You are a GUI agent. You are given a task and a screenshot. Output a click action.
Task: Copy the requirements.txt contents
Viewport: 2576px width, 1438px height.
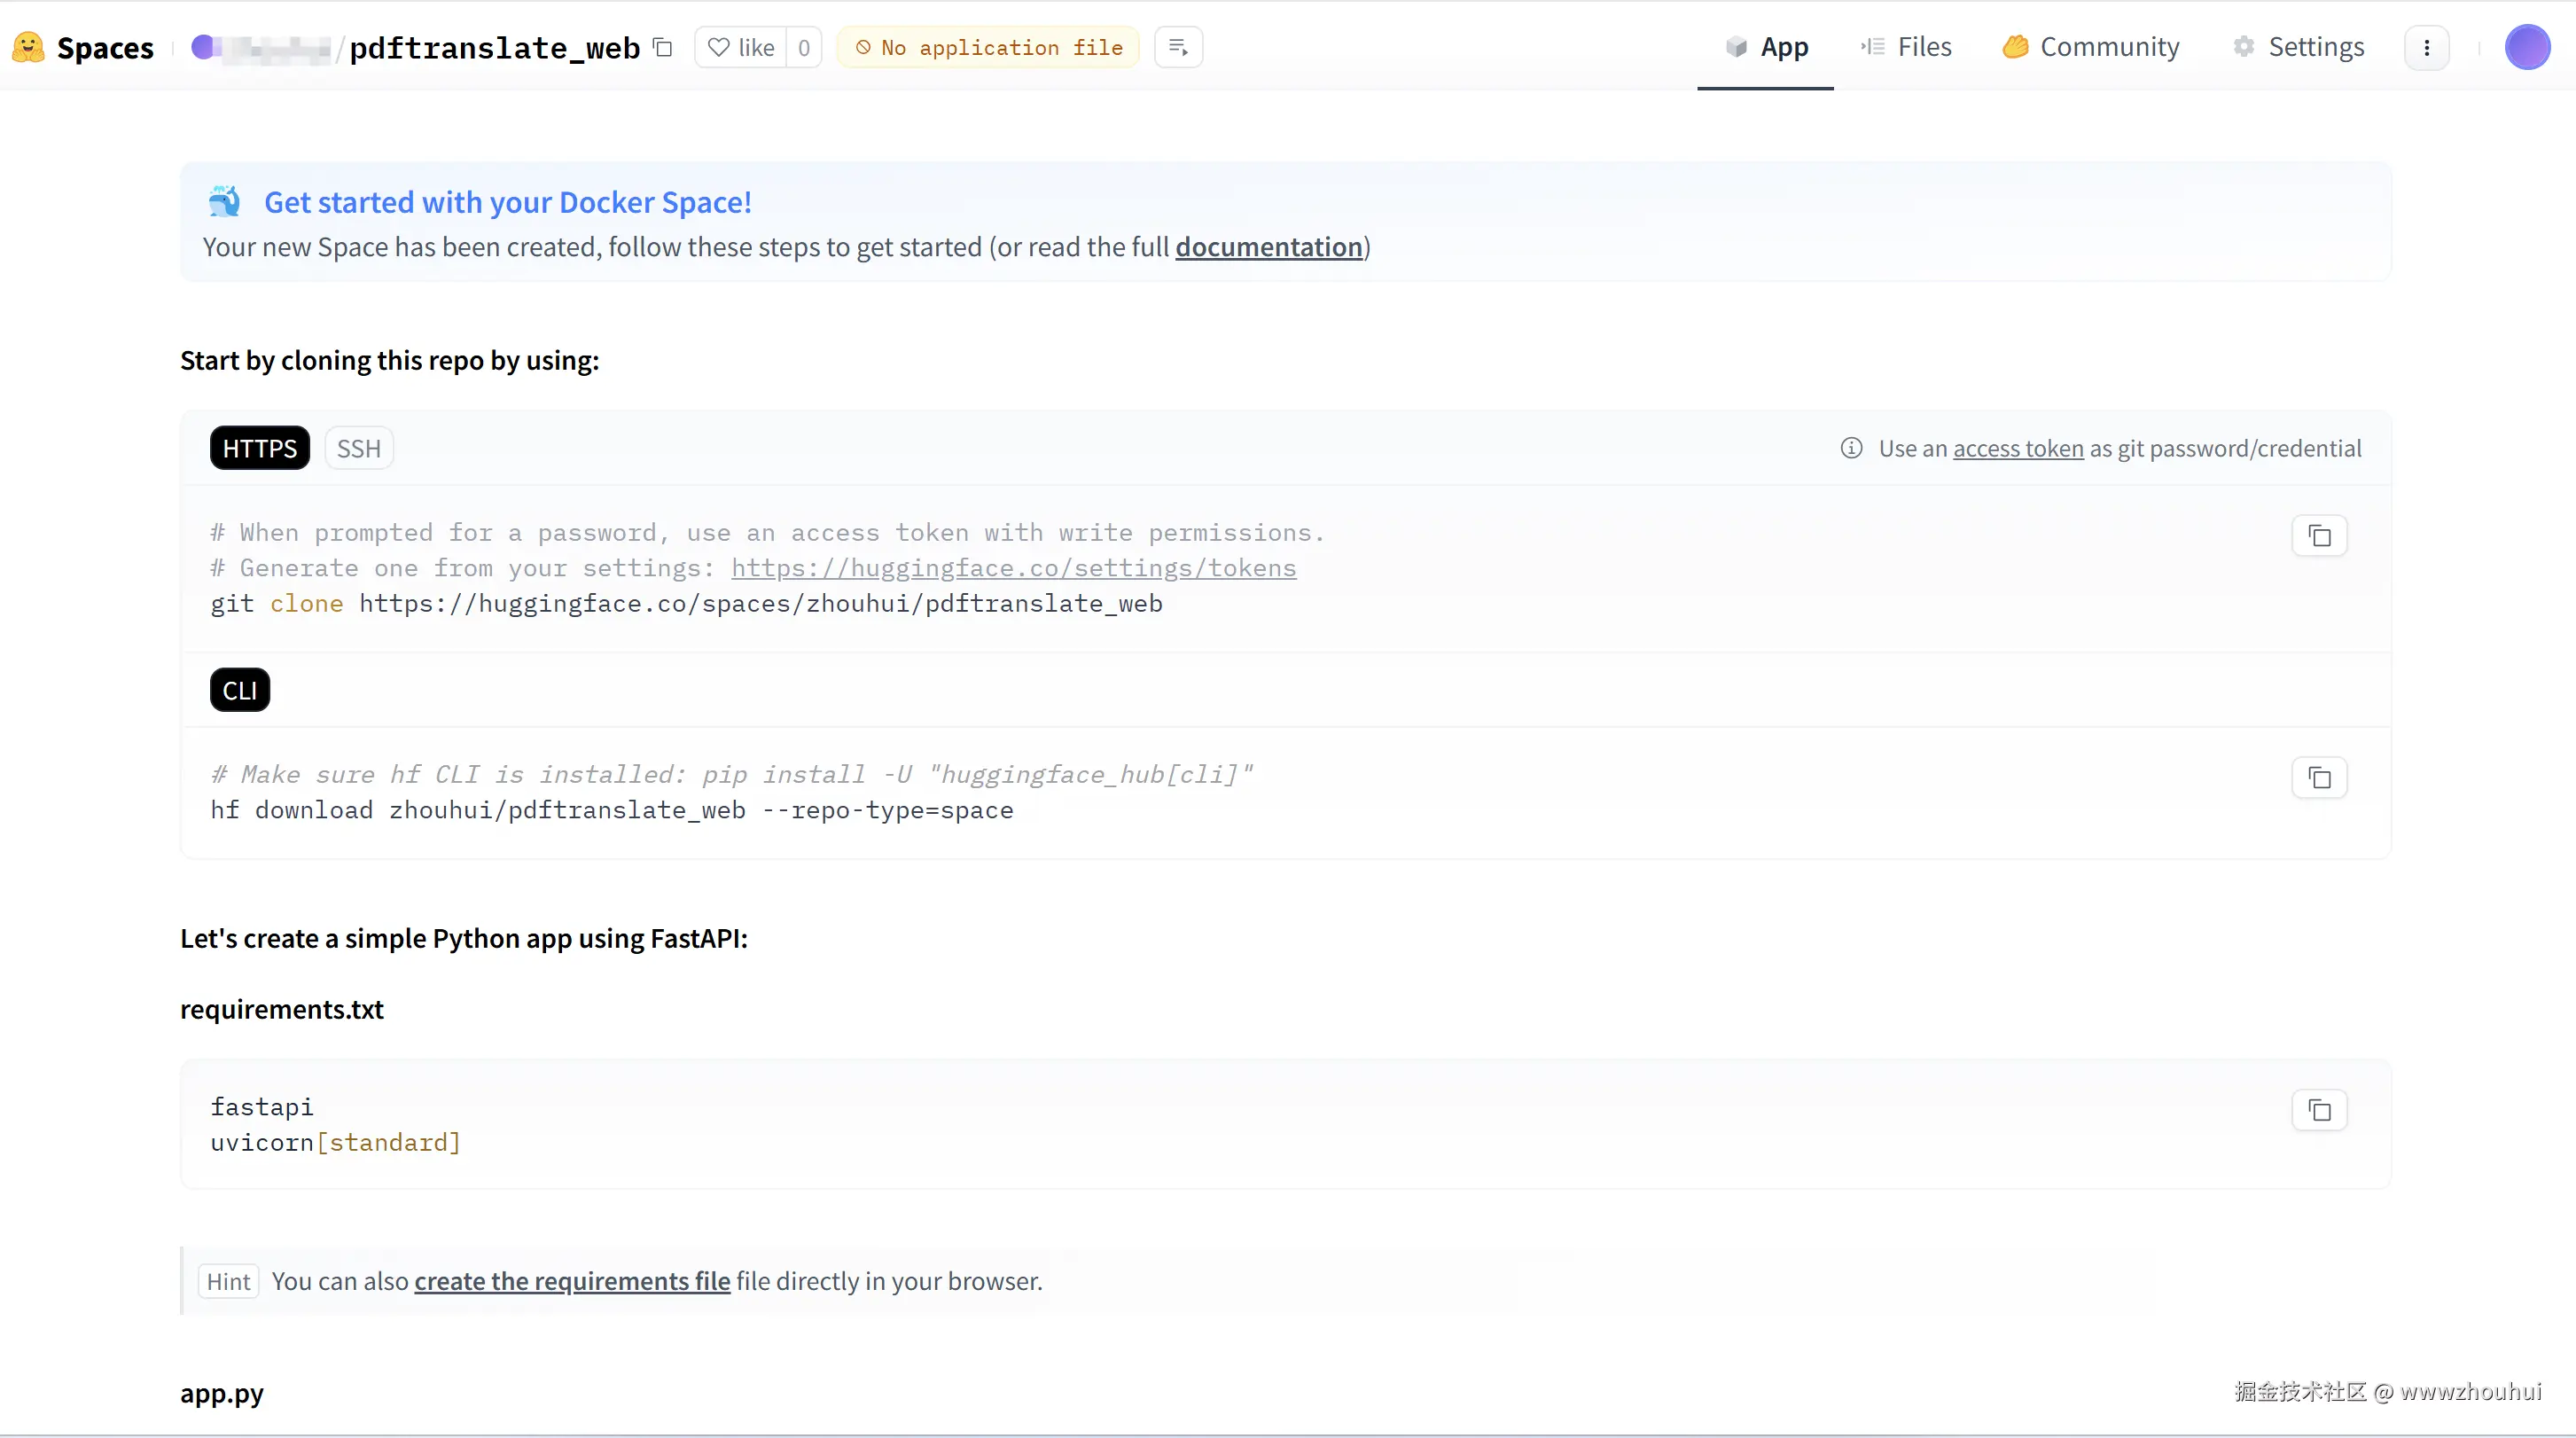2319,1110
